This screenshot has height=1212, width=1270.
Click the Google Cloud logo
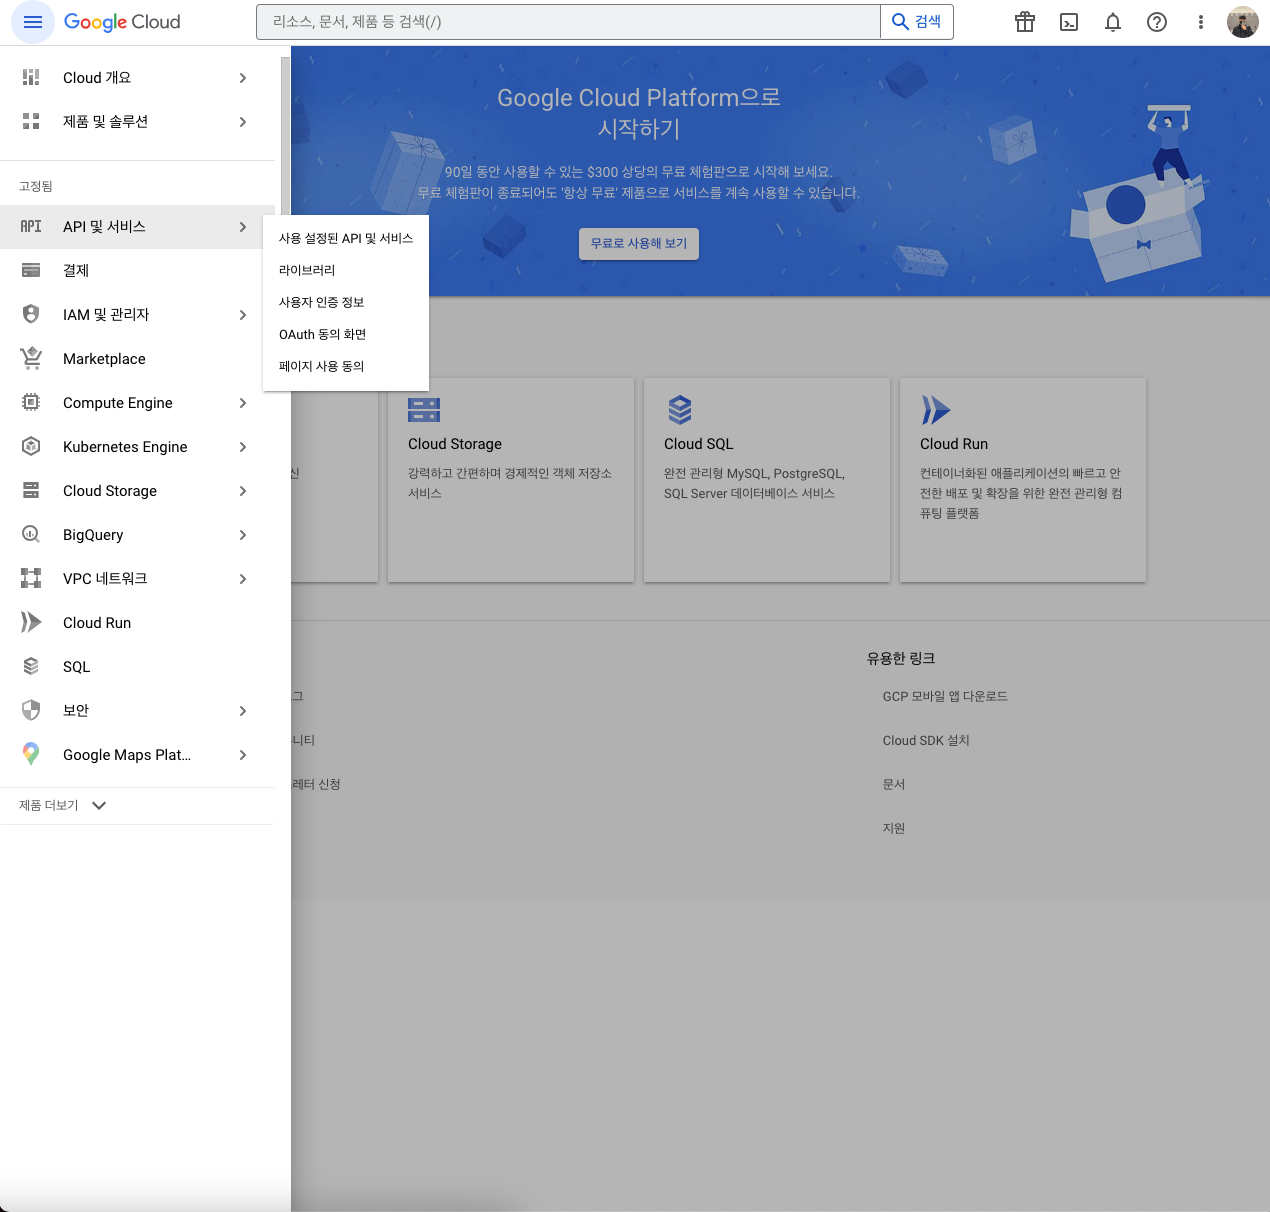click(122, 22)
